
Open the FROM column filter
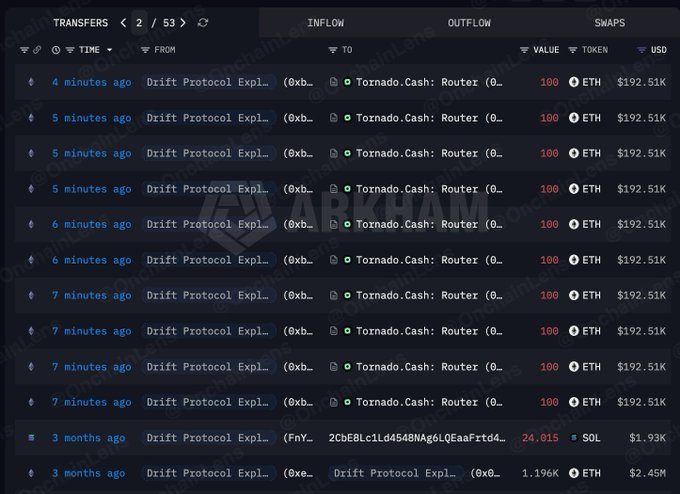(x=145, y=50)
